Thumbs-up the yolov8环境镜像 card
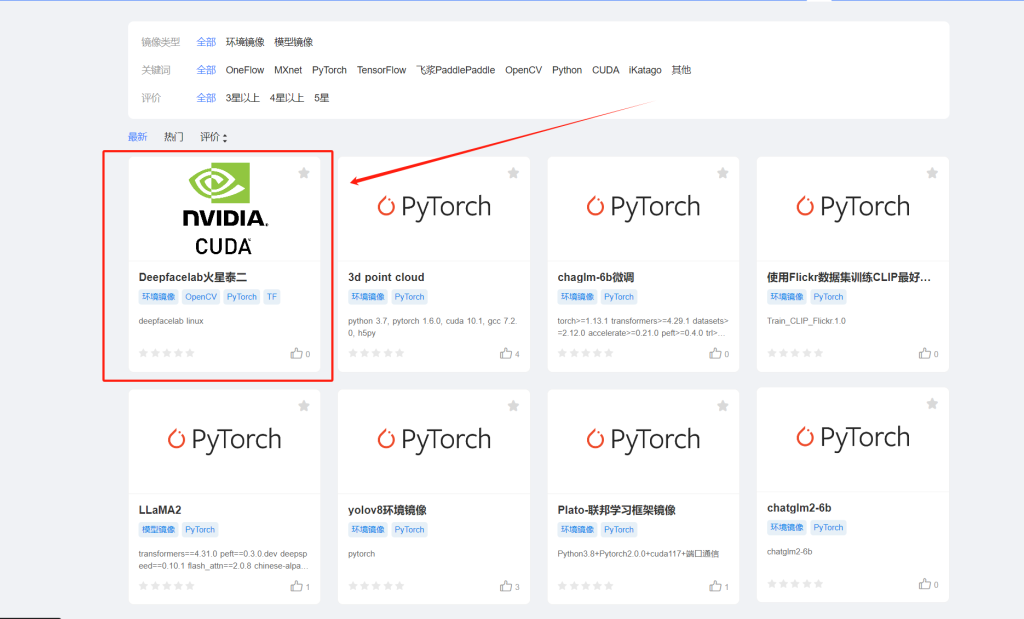This screenshot has width=1024, height=619. coord(506,586)
